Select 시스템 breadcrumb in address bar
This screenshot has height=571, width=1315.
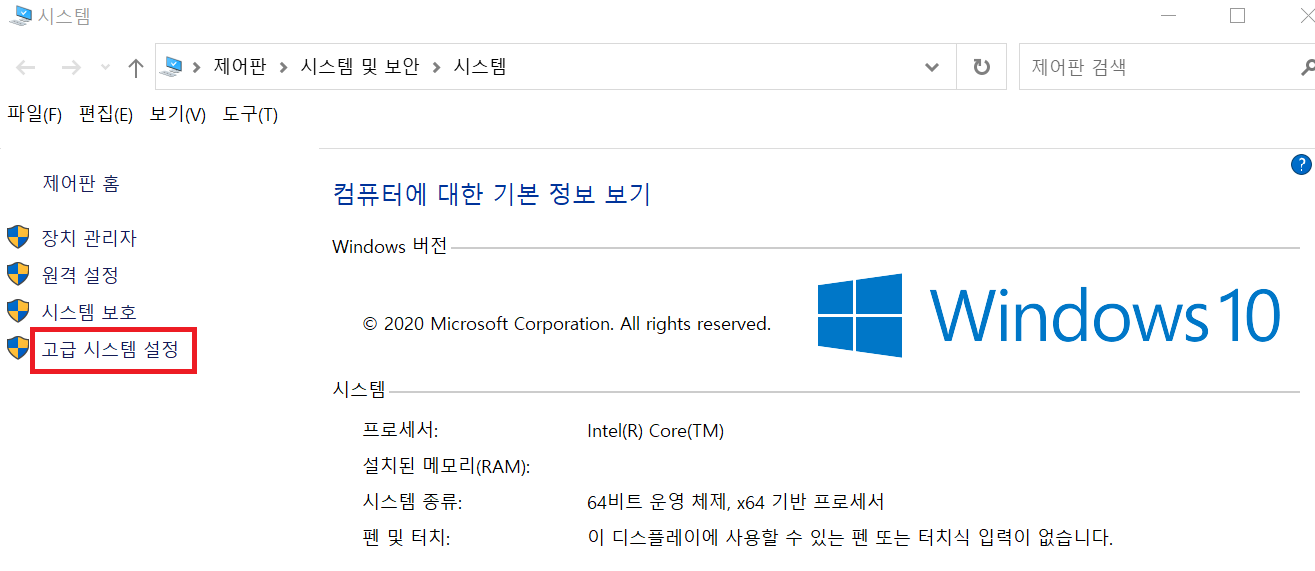[x=480, y=67]
